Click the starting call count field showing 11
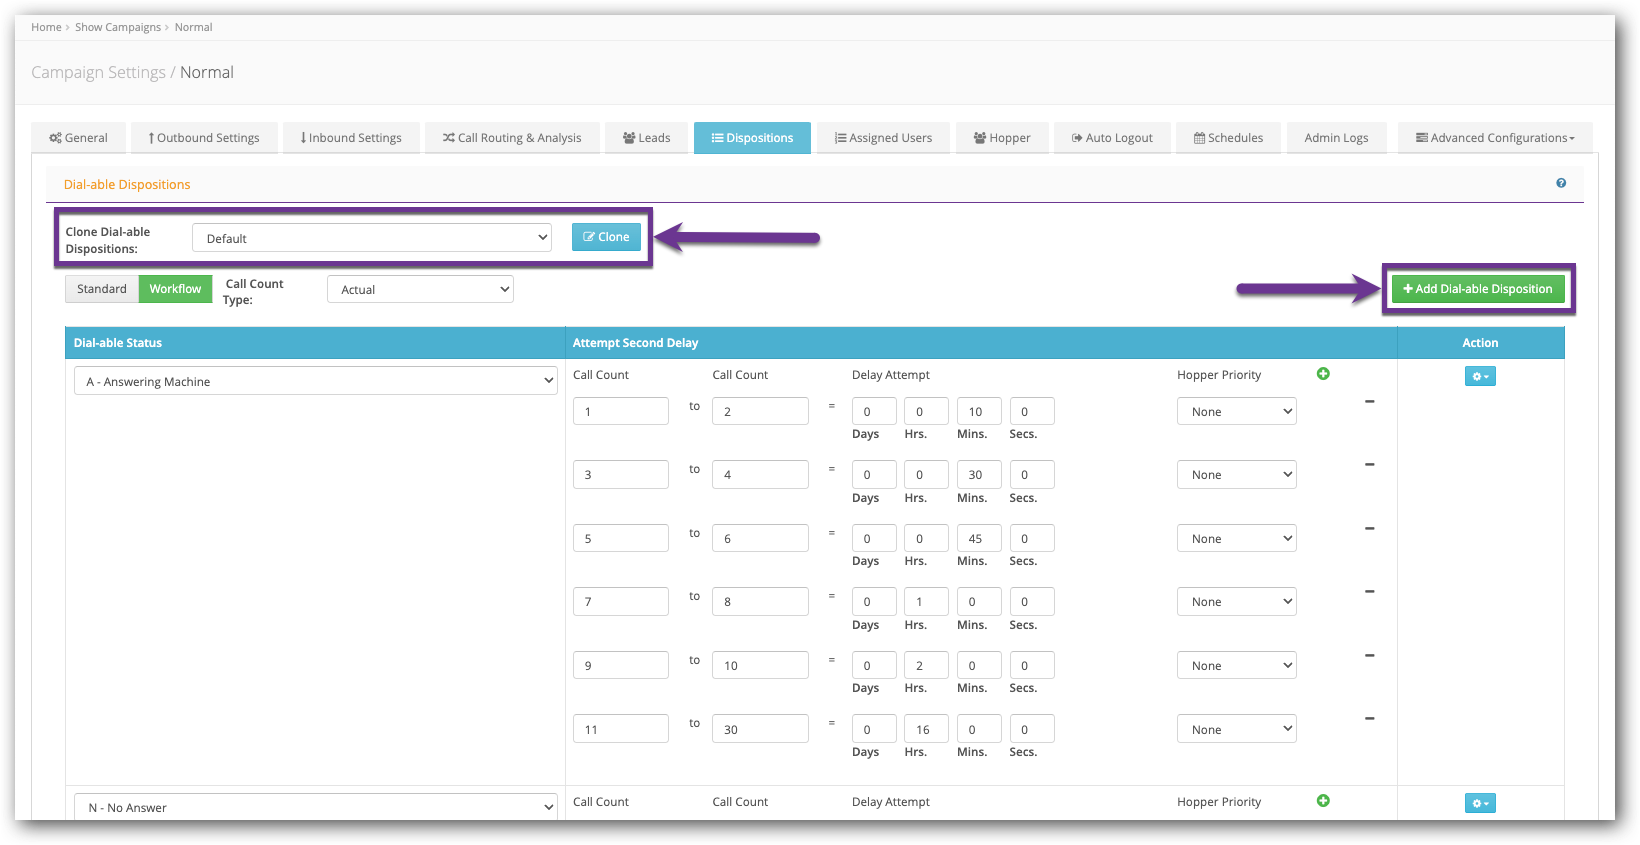The image size is (1640, 845). click(621, 729)
